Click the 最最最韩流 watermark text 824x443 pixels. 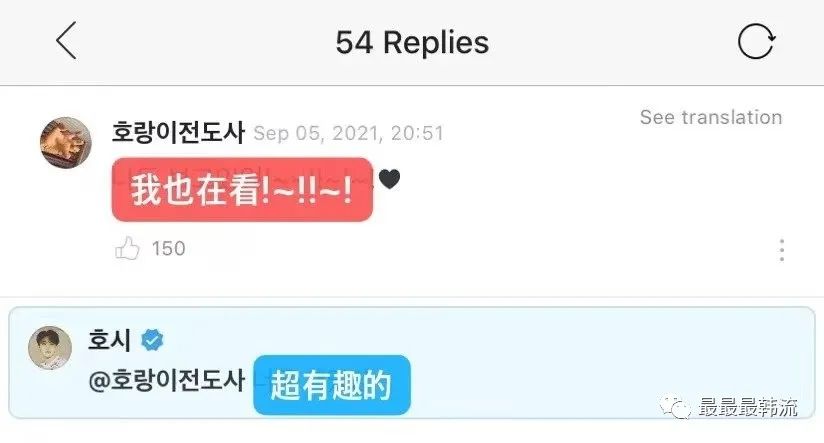[748, 407]
